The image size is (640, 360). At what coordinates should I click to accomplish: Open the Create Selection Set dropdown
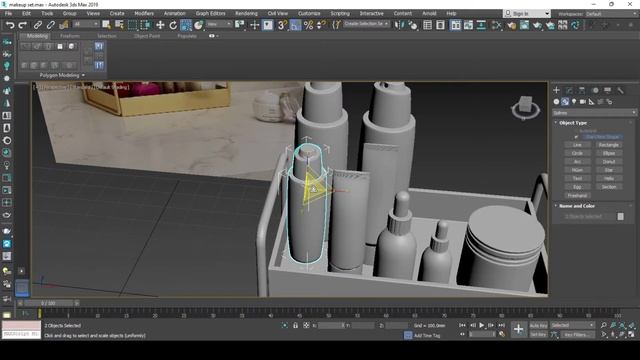[x=366, y=24]
